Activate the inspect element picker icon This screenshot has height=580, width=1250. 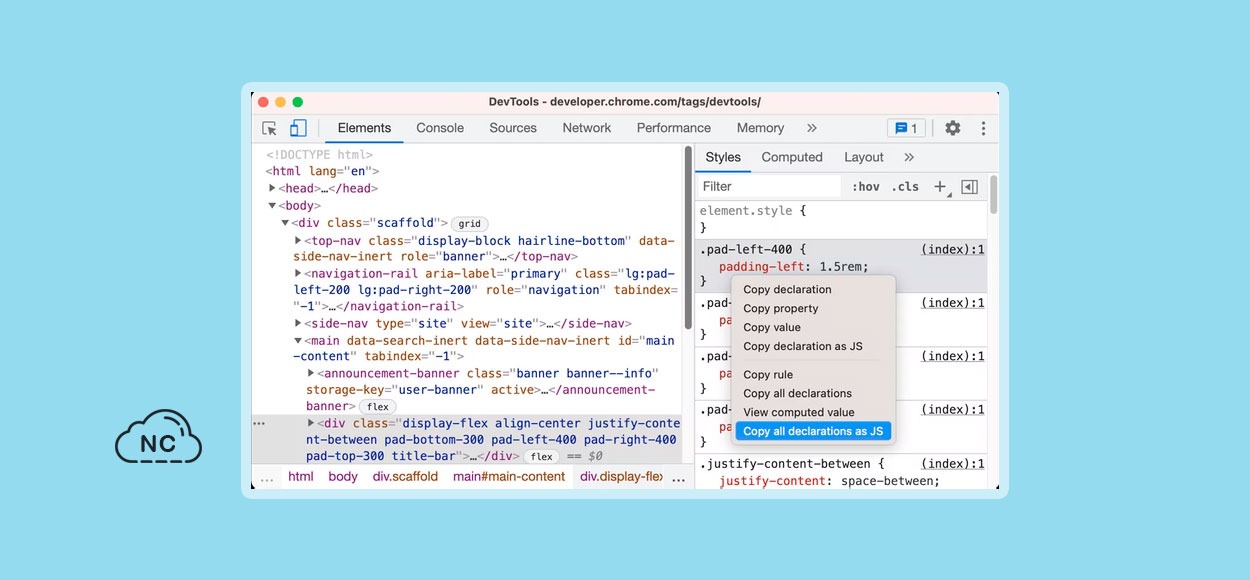coord(269,128)
